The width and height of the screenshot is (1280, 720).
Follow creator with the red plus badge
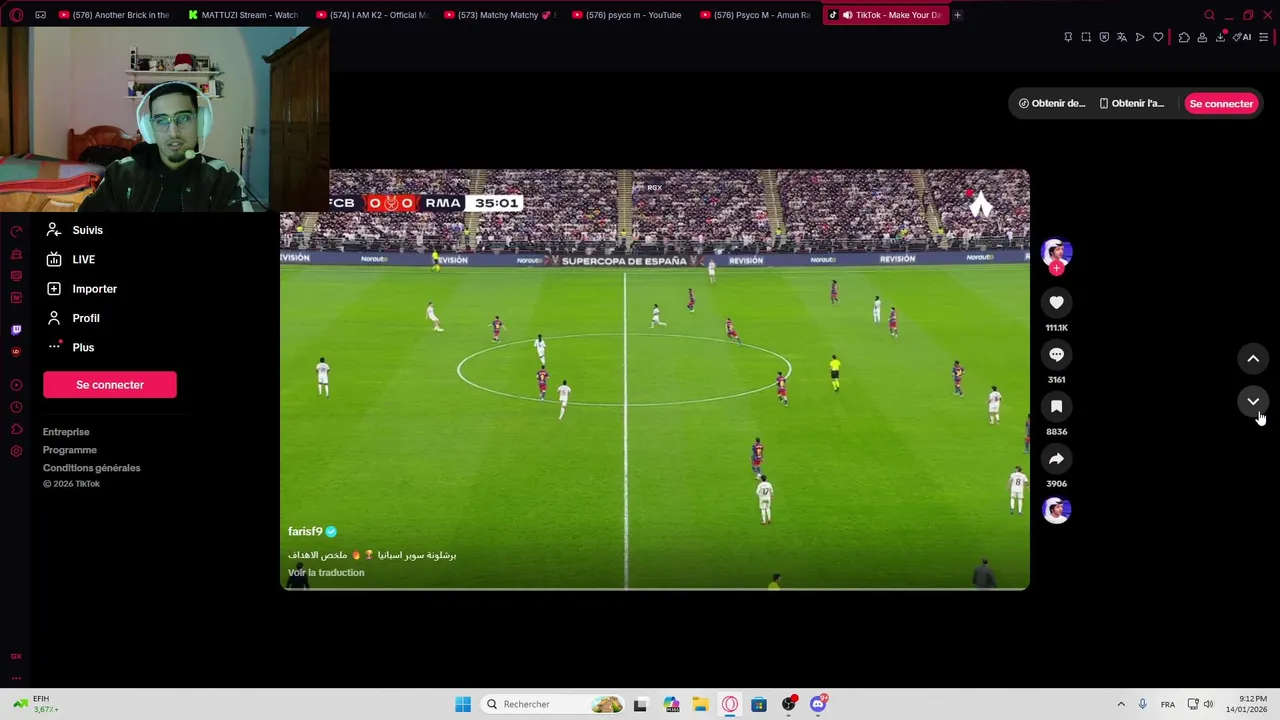1056,268
